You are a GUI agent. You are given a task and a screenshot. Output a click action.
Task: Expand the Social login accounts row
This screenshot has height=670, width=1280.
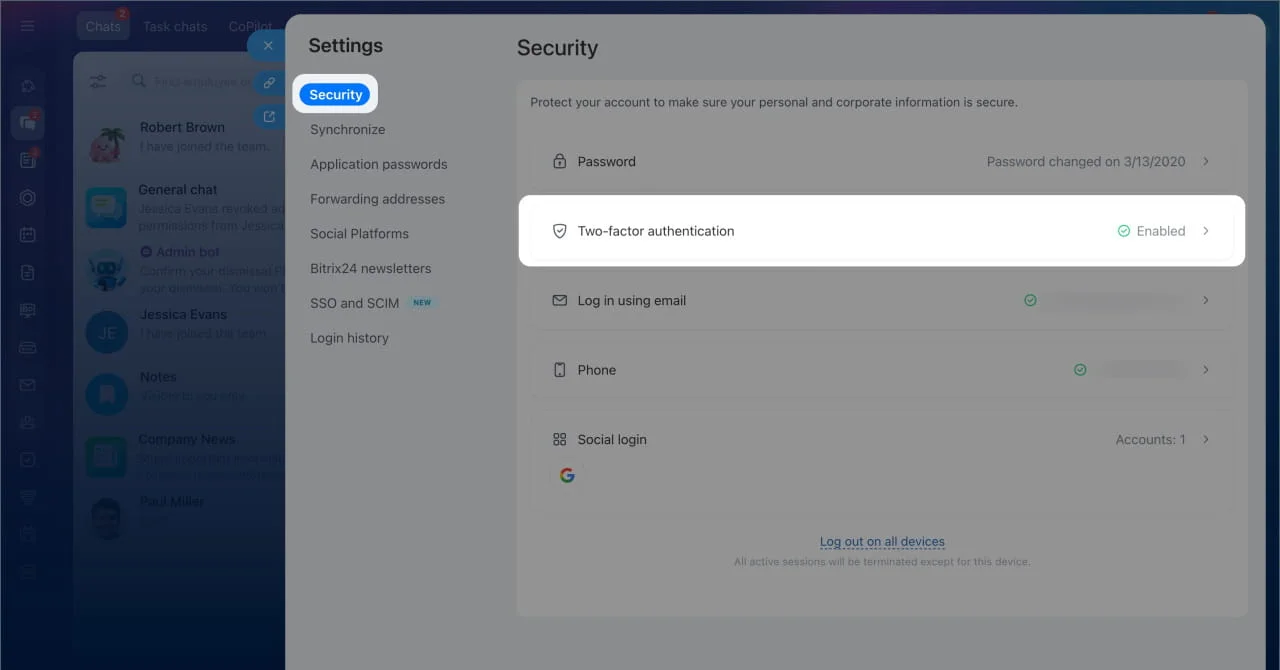tap(1207, 439)
